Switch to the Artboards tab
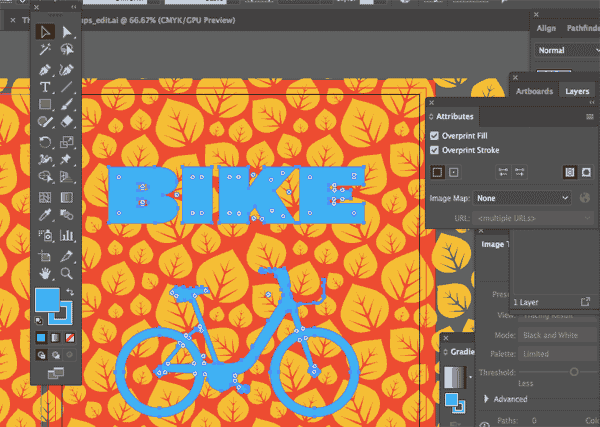 (x=534, y=91)
